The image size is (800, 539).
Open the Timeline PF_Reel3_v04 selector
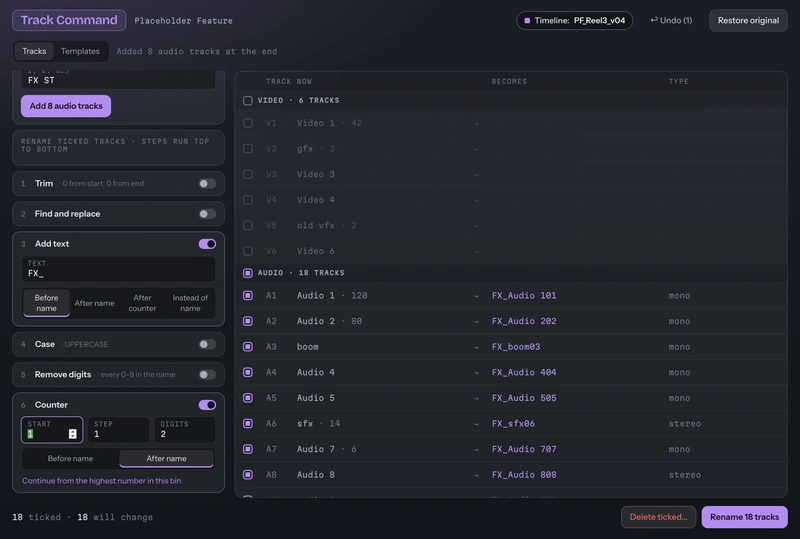[x=574, y=20]
